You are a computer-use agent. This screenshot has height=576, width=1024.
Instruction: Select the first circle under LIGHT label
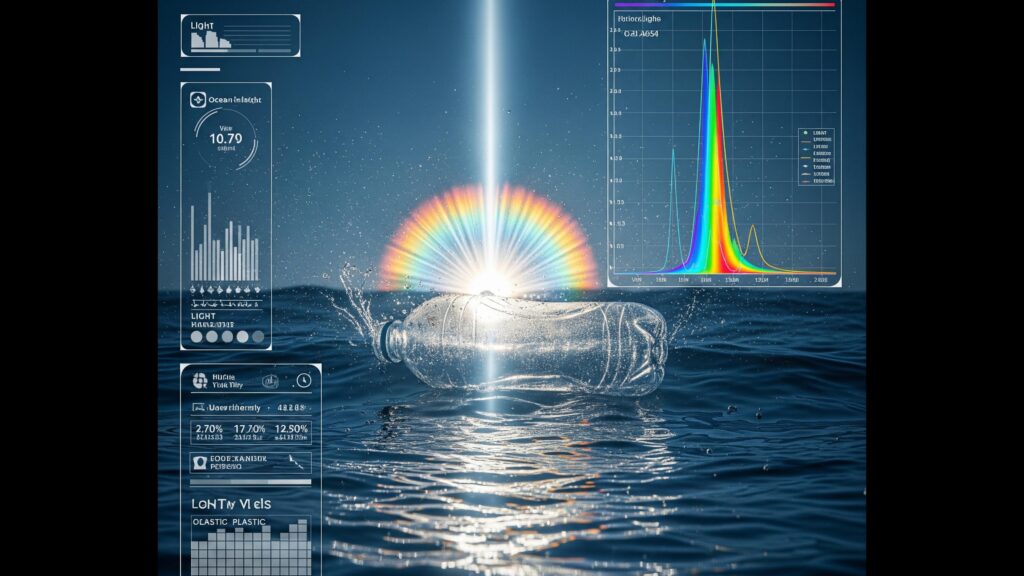197,337
